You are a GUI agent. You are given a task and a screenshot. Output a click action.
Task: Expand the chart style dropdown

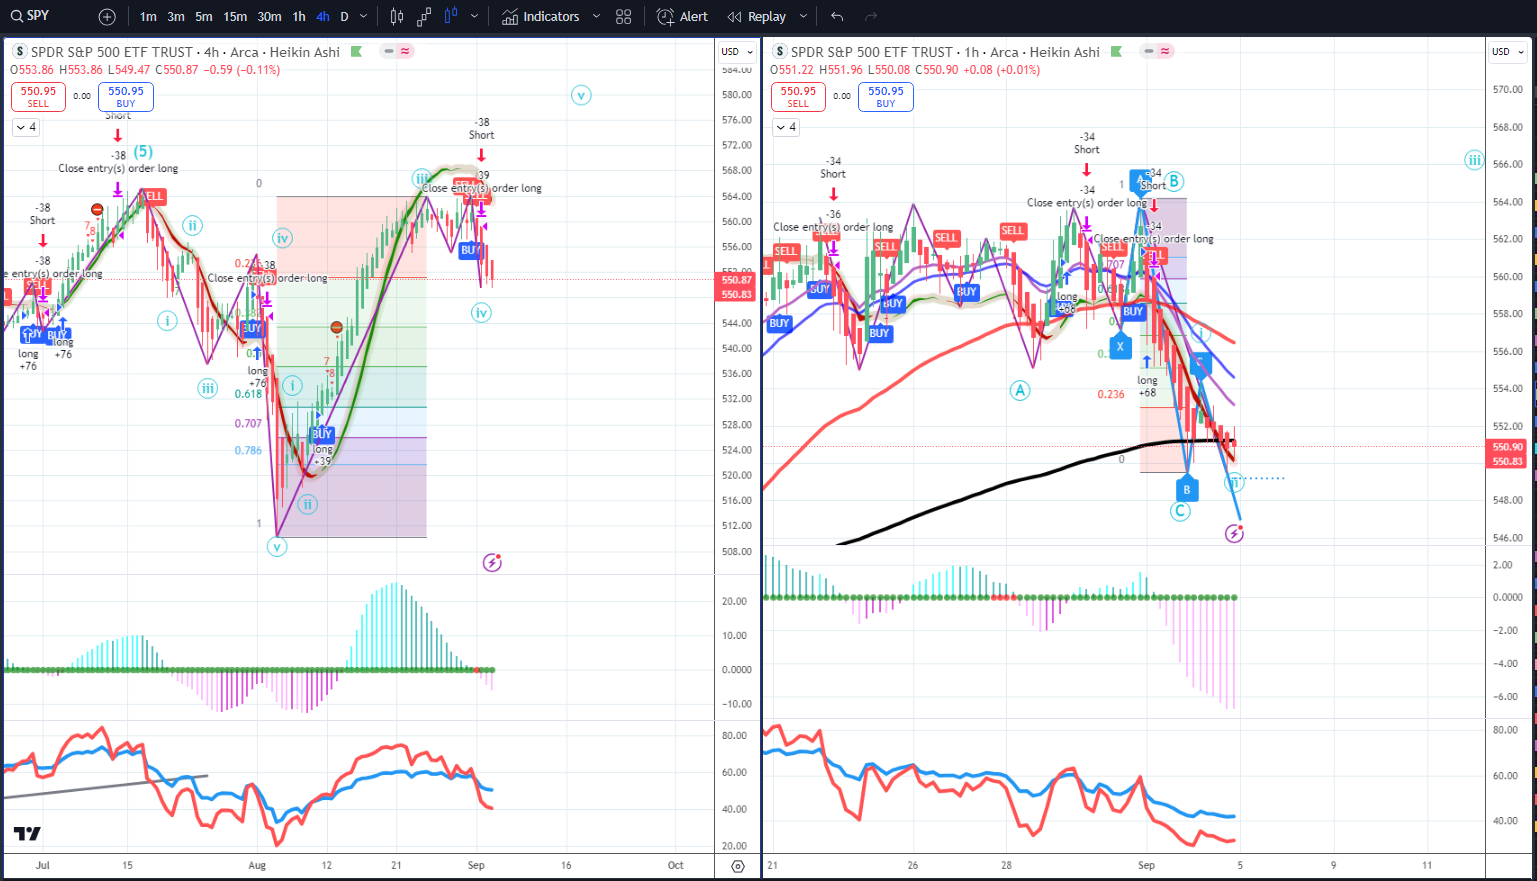point(474,17)
